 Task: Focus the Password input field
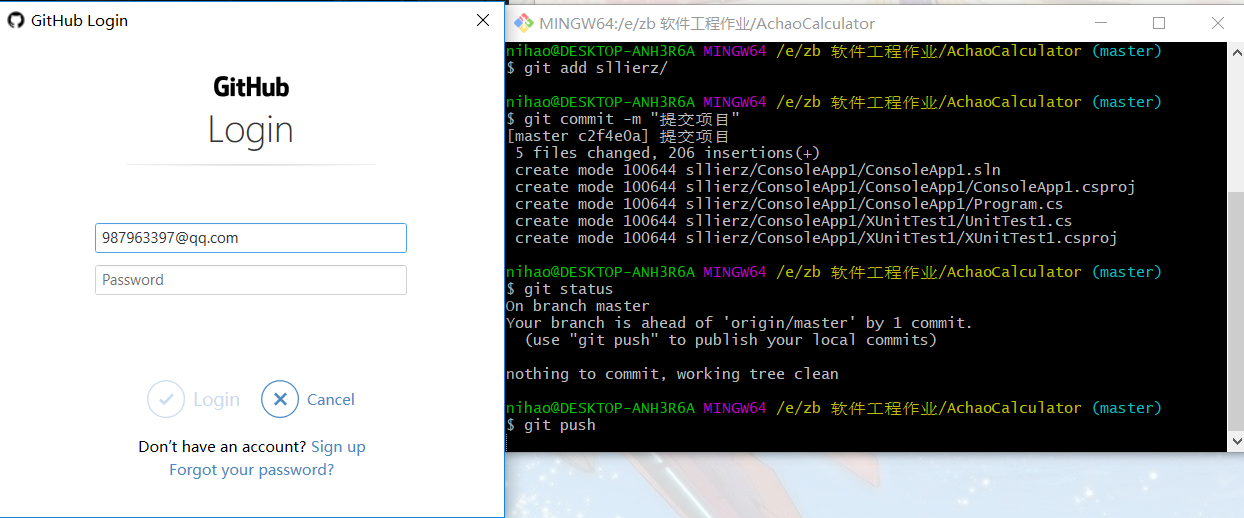[251, 280]
